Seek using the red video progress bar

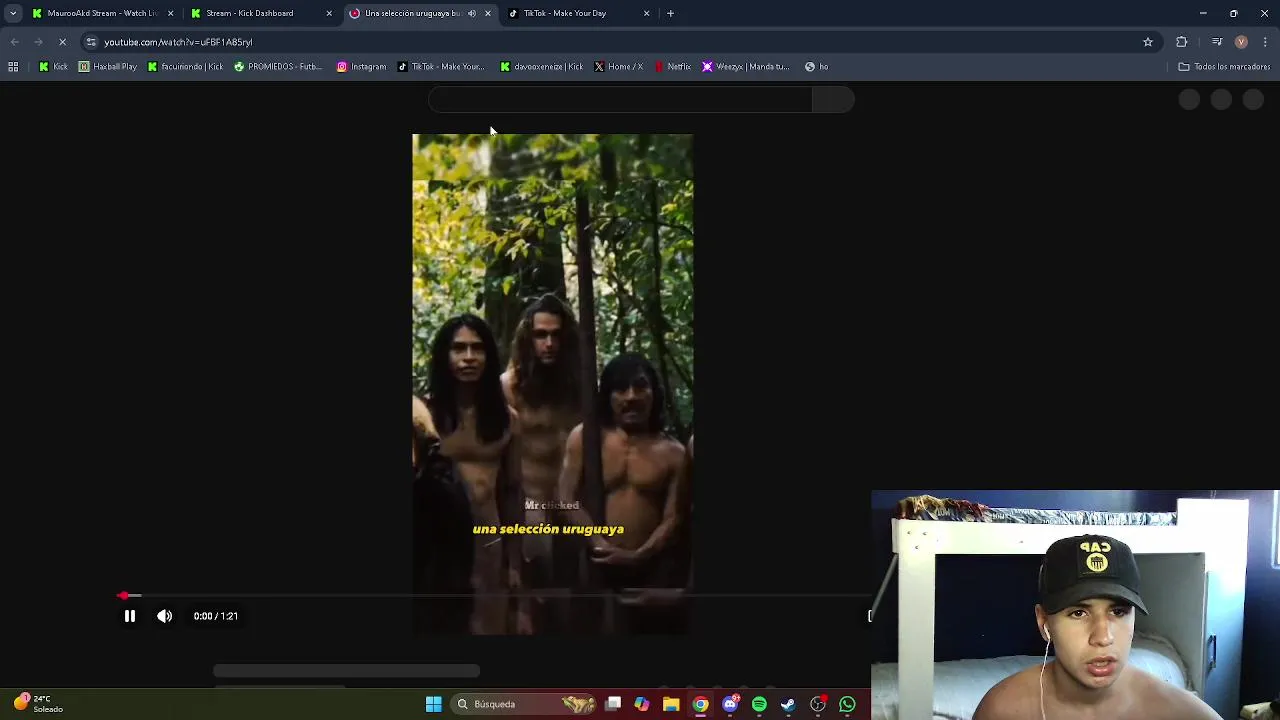[x=495, y=596]
